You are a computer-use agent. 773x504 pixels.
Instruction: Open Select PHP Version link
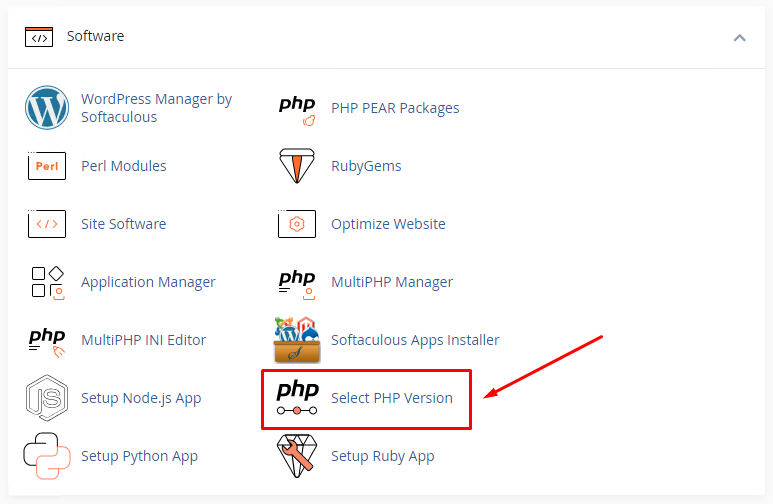(x=392, y=398)
